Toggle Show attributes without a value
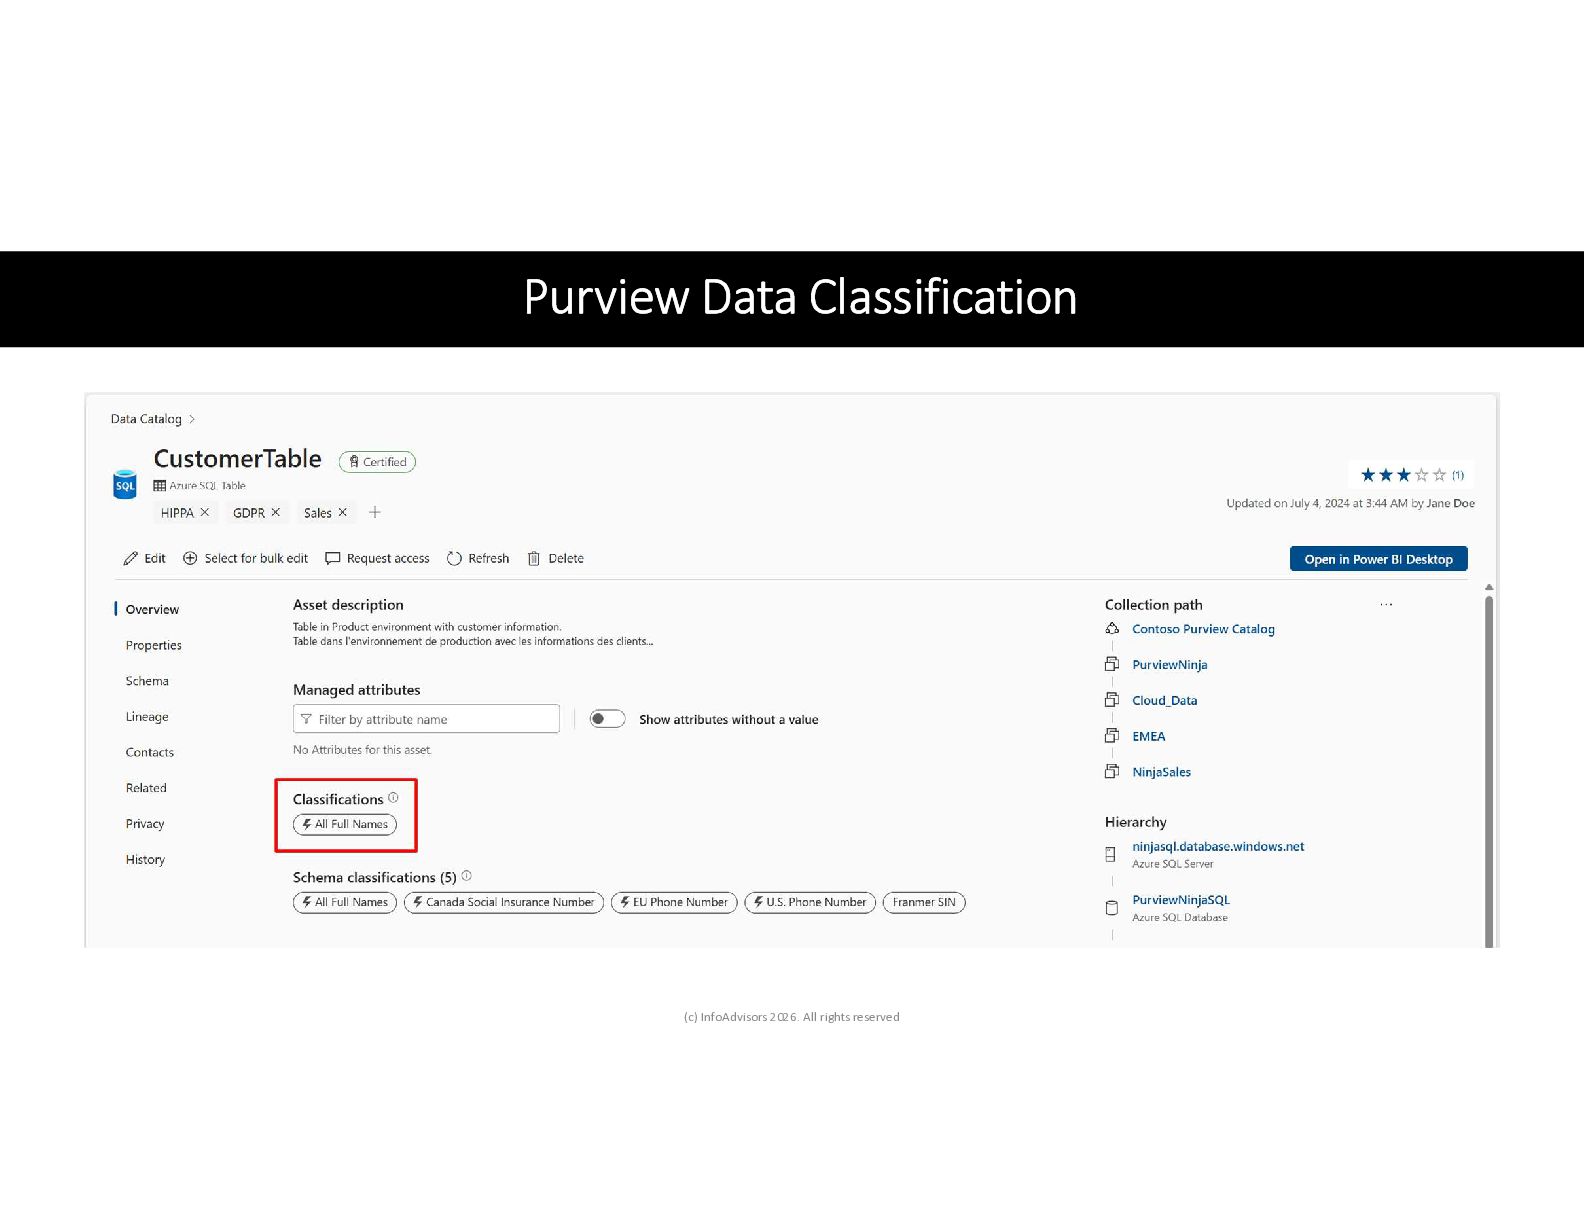This screenshot has height=1224, width=1584. [607, 719]
